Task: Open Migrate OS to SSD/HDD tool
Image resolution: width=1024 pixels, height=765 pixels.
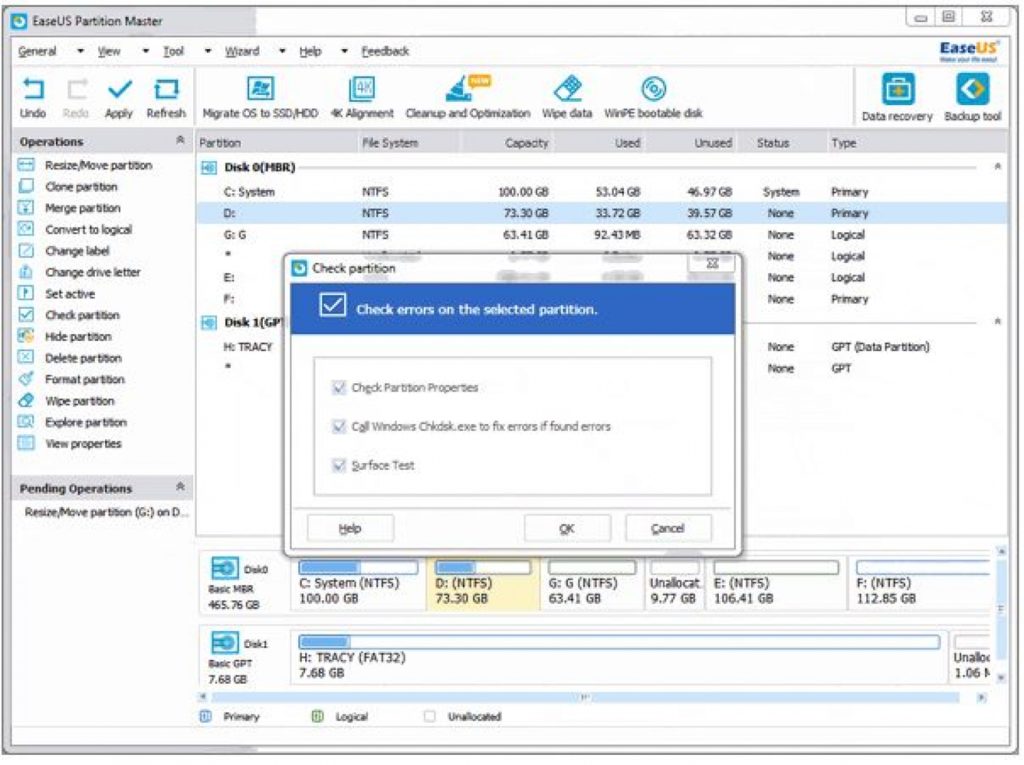Action: pos(260,98)
